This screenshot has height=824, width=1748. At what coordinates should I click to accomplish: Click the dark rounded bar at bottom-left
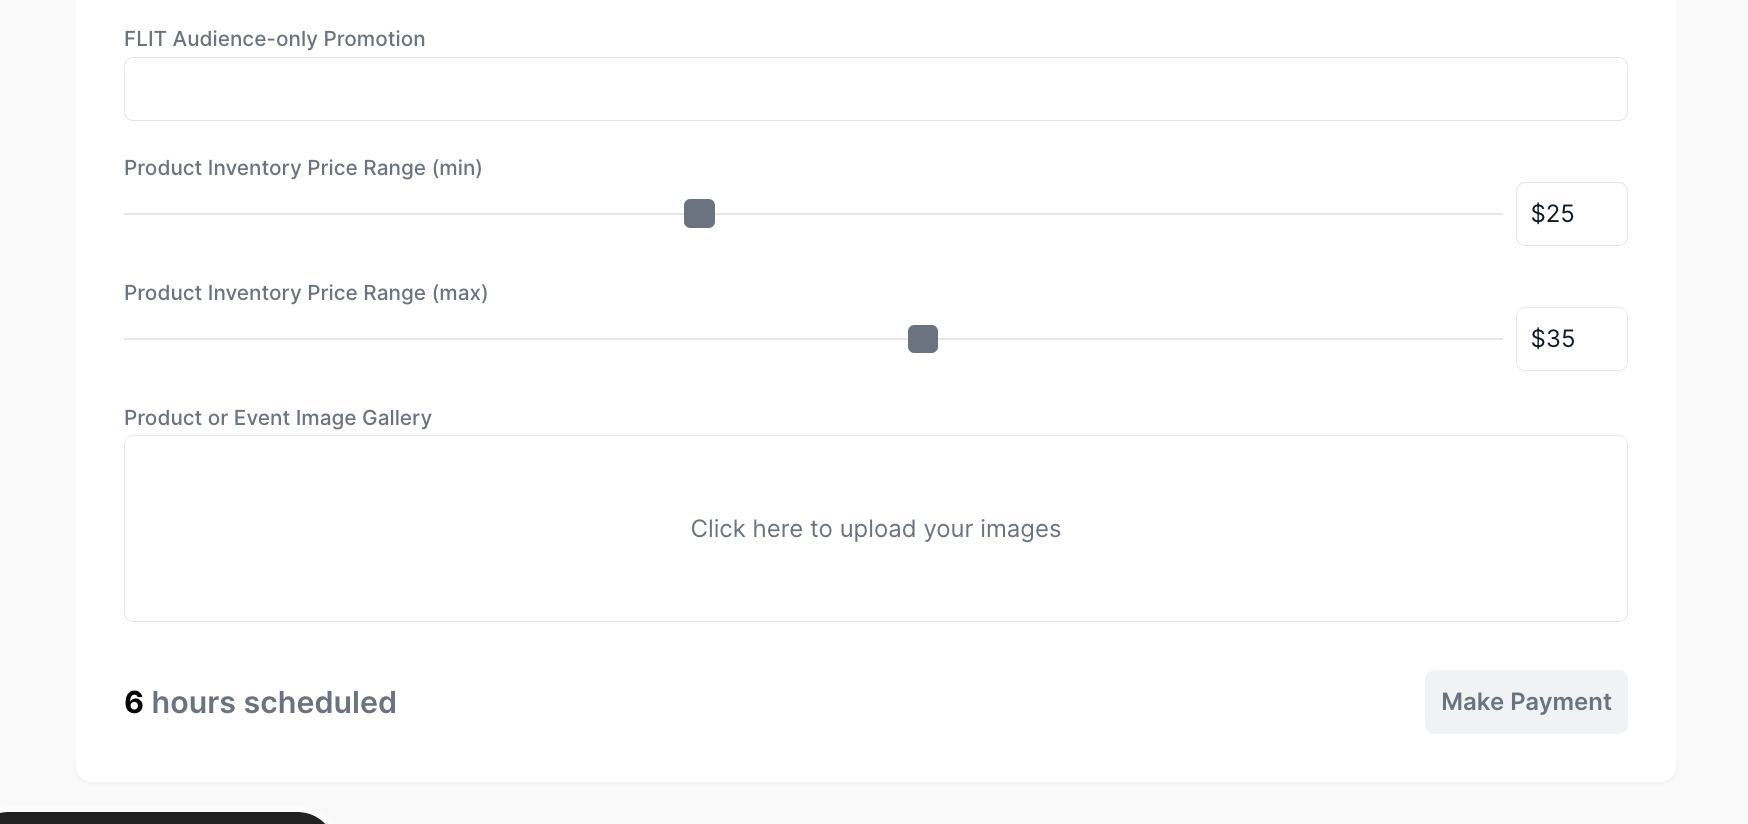164,818
